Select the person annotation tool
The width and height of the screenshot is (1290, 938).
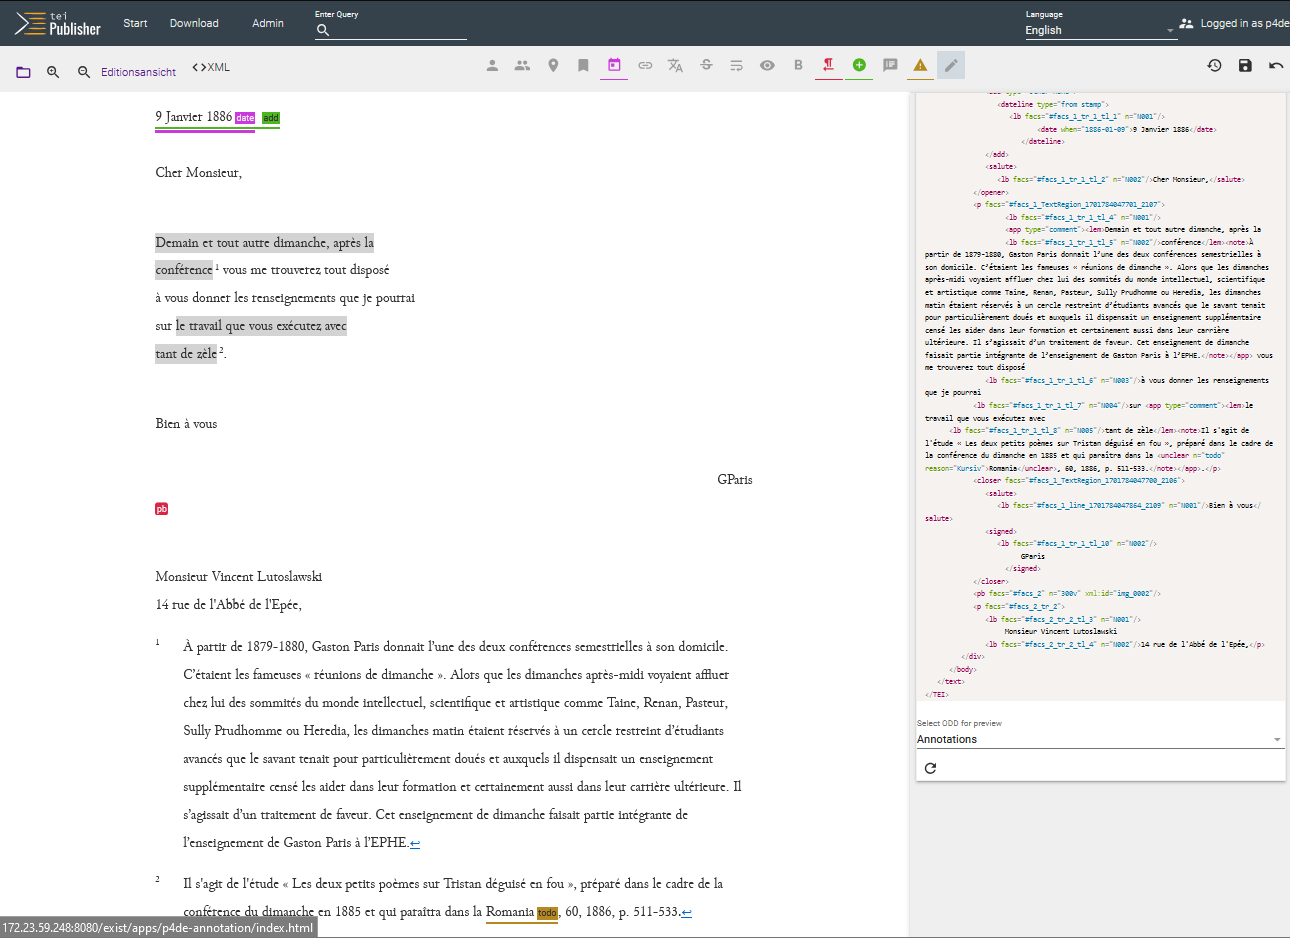490,65
